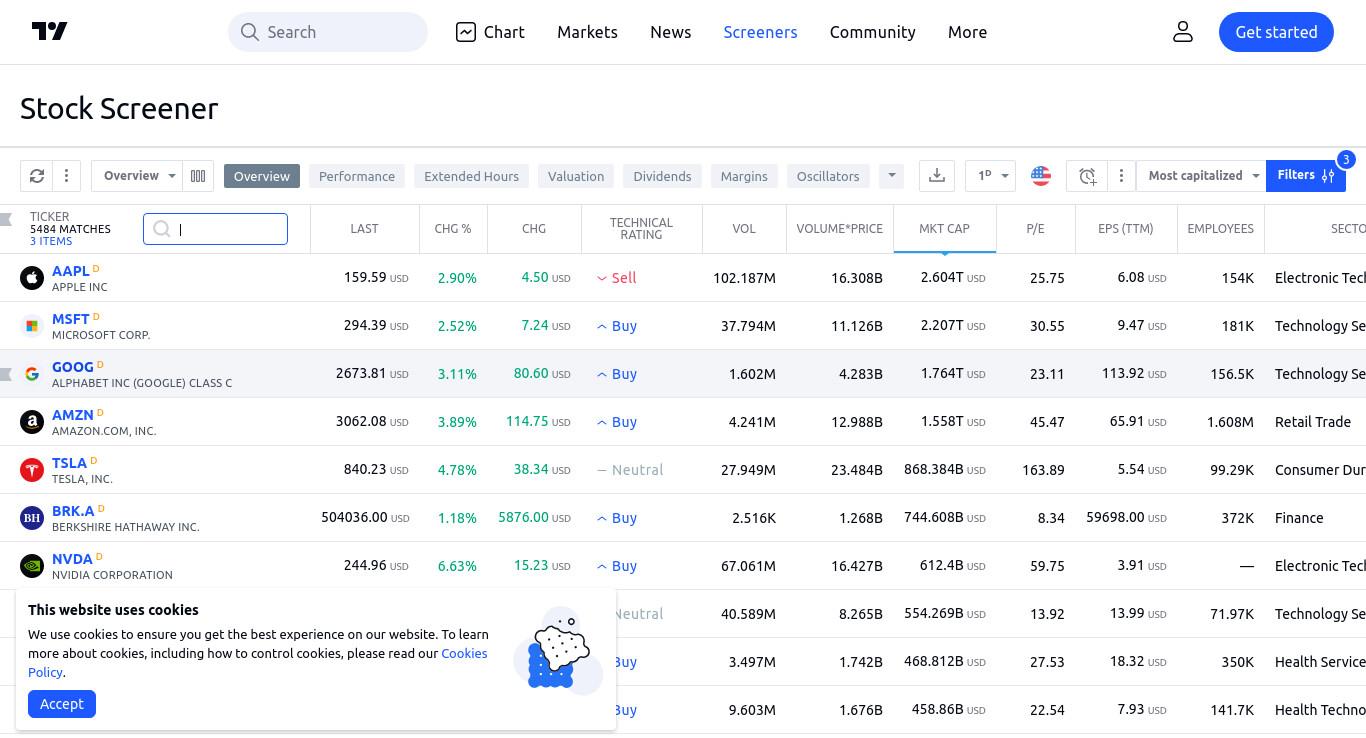
Task: Open the Filters panel
Action: click(x=1306, y=176)
